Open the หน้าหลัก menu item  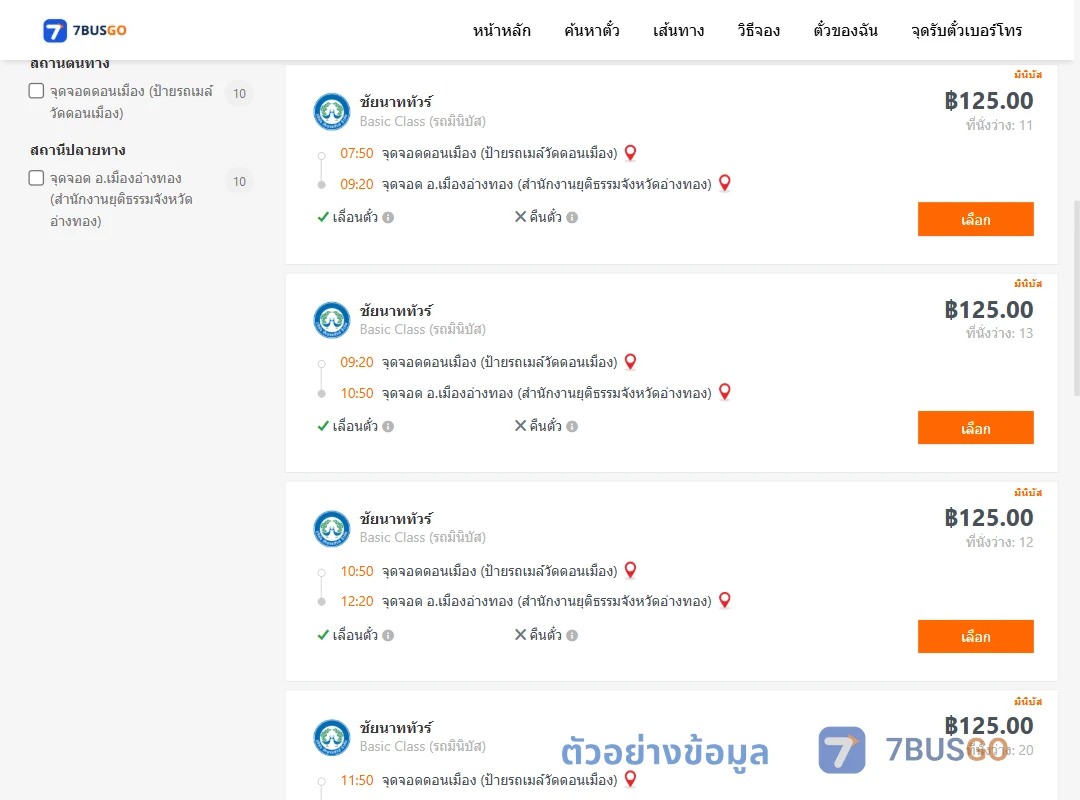(501, 30)
